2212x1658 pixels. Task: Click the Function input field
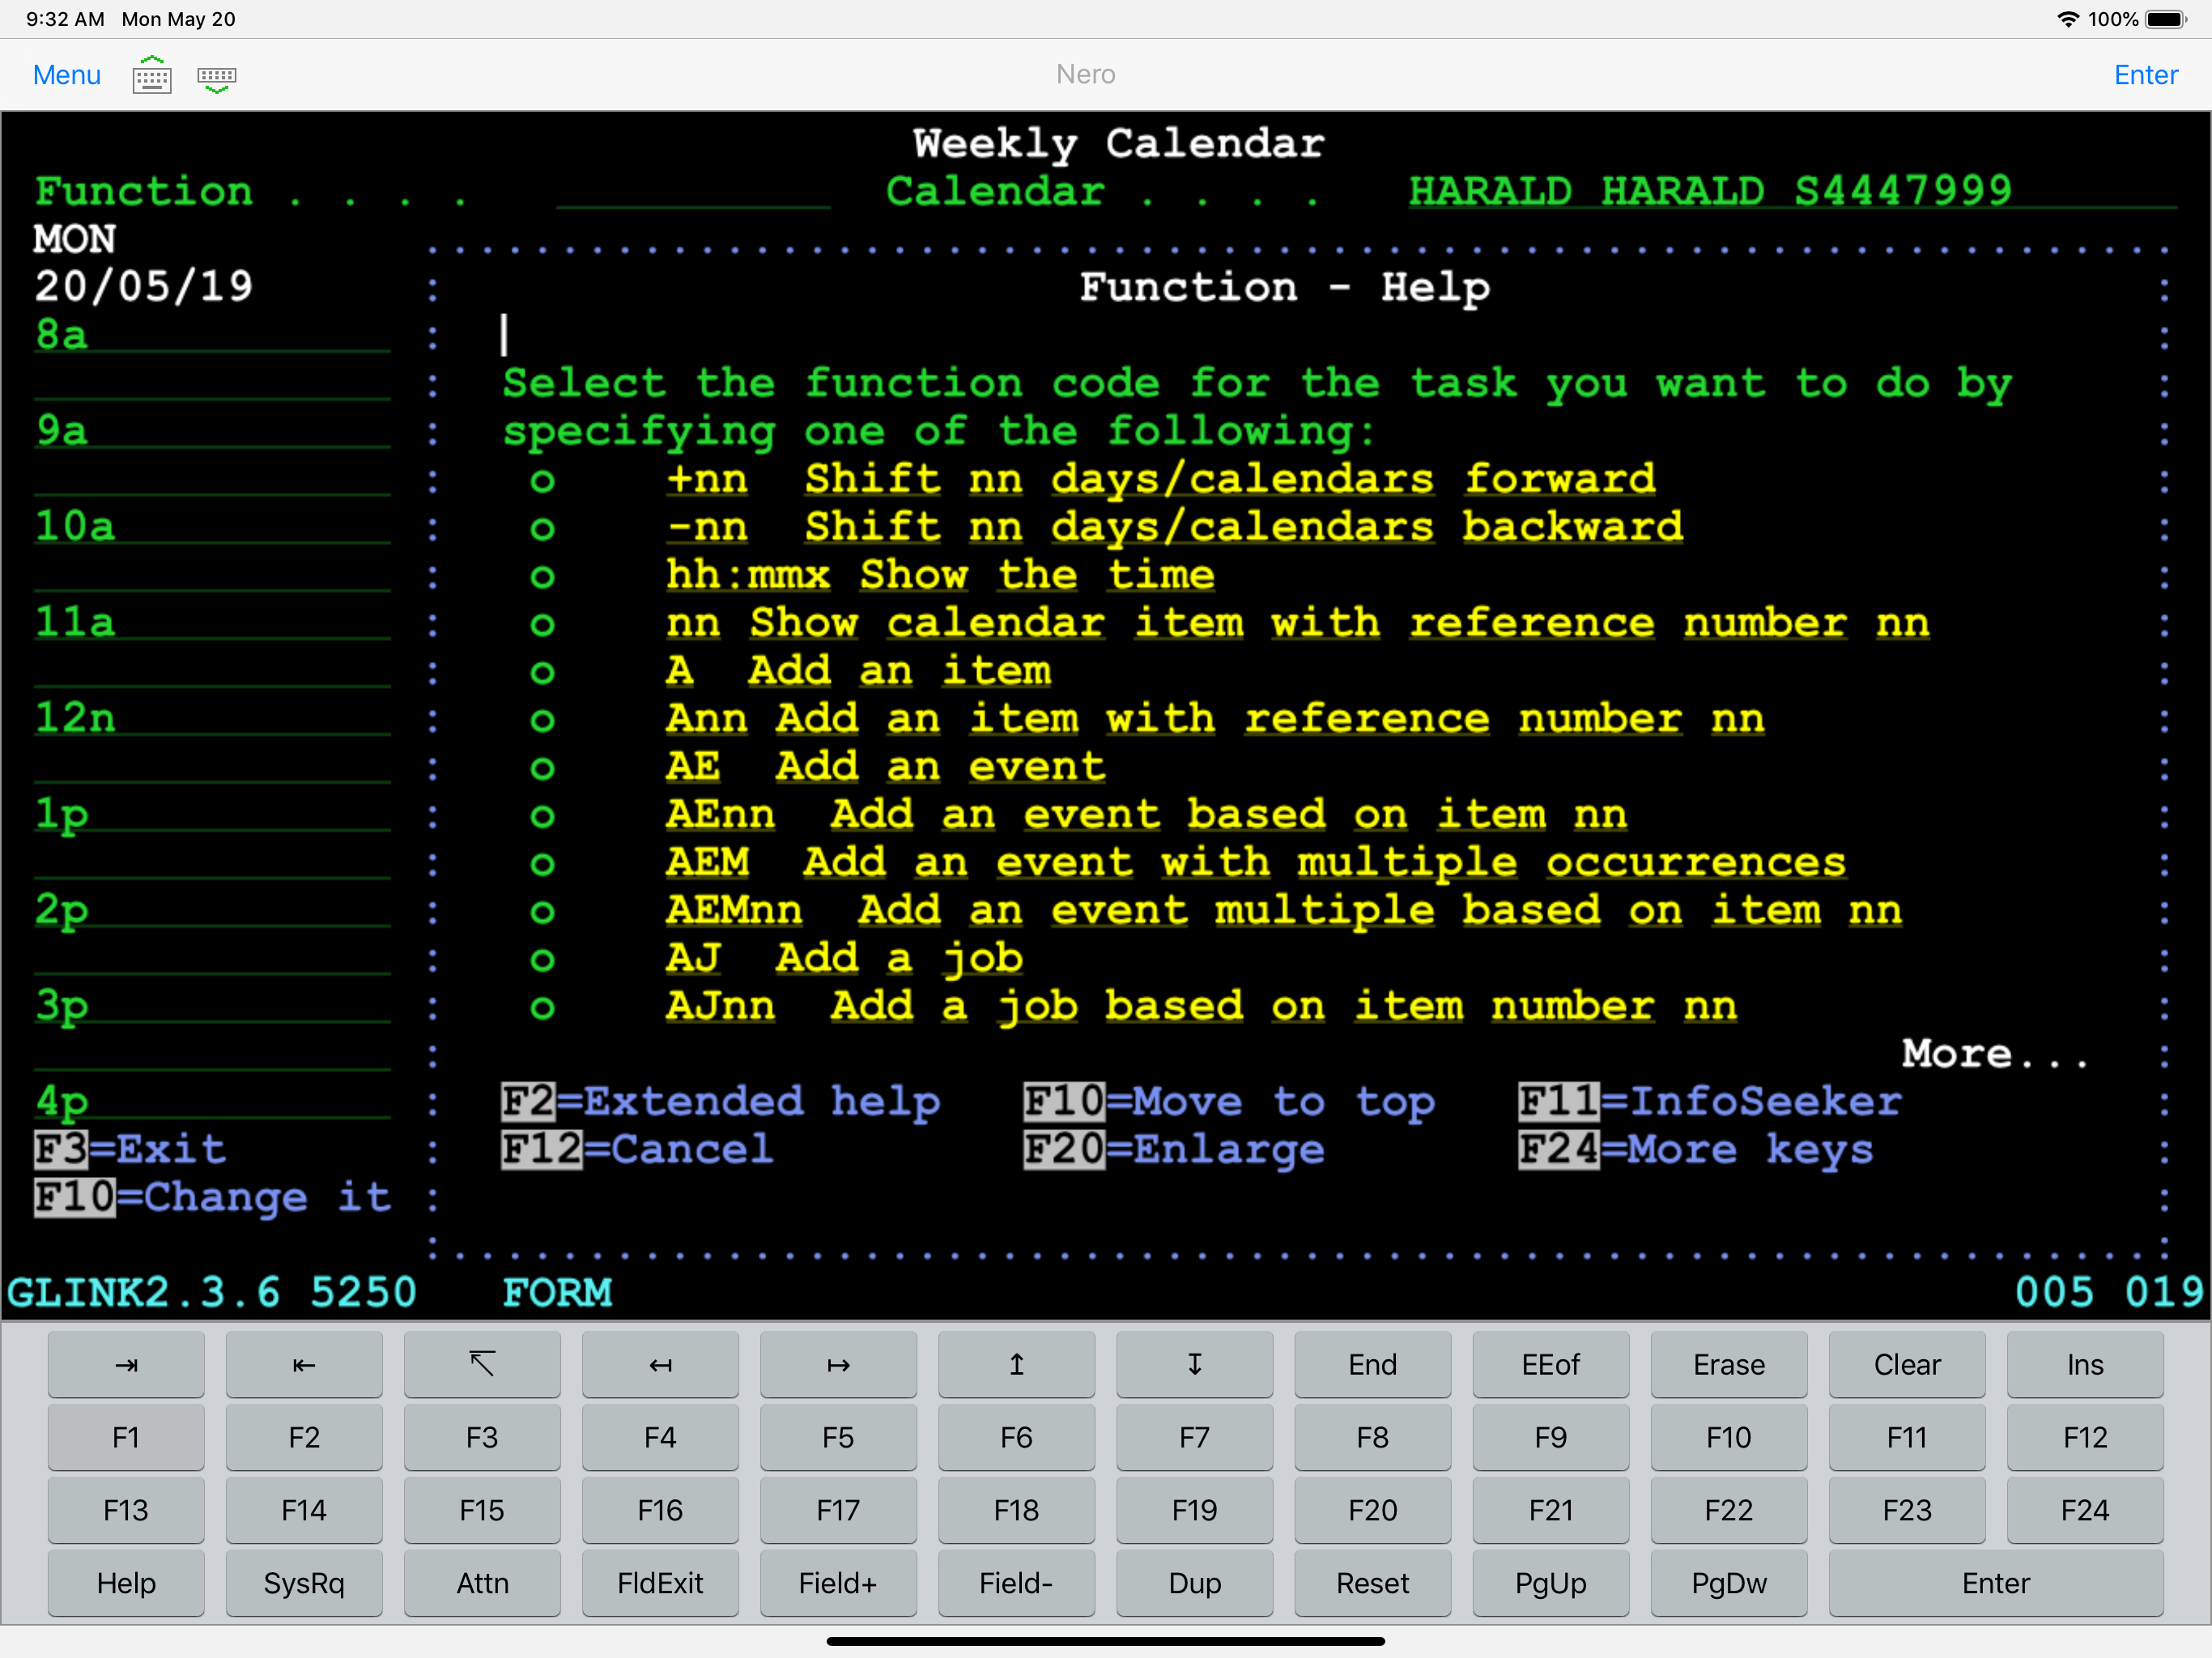[693, 192]
